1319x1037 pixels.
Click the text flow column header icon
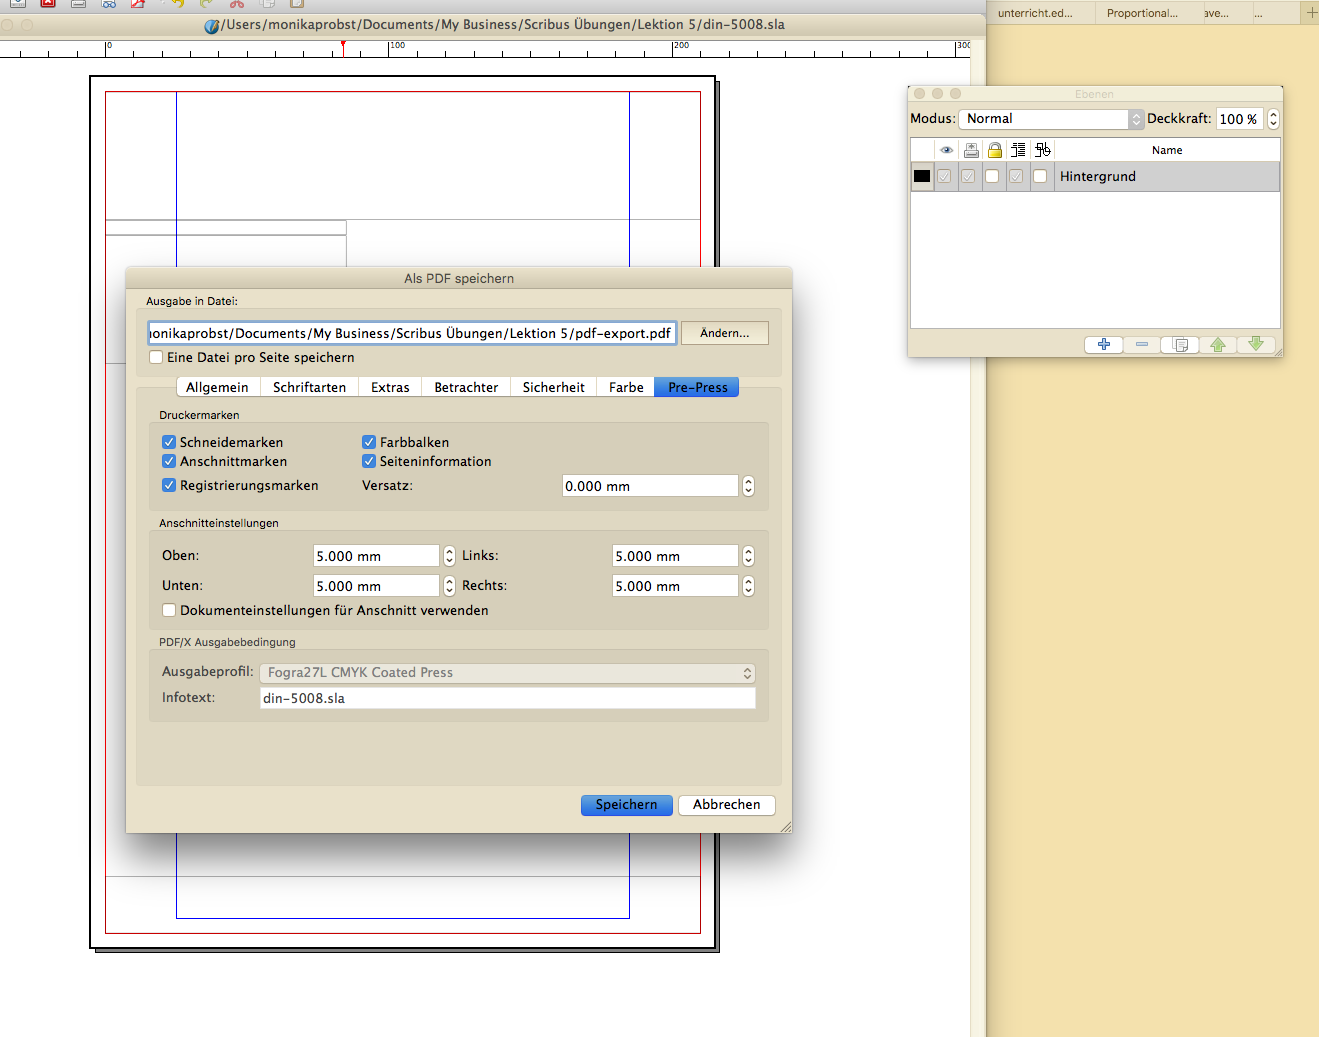[1018, 150]
